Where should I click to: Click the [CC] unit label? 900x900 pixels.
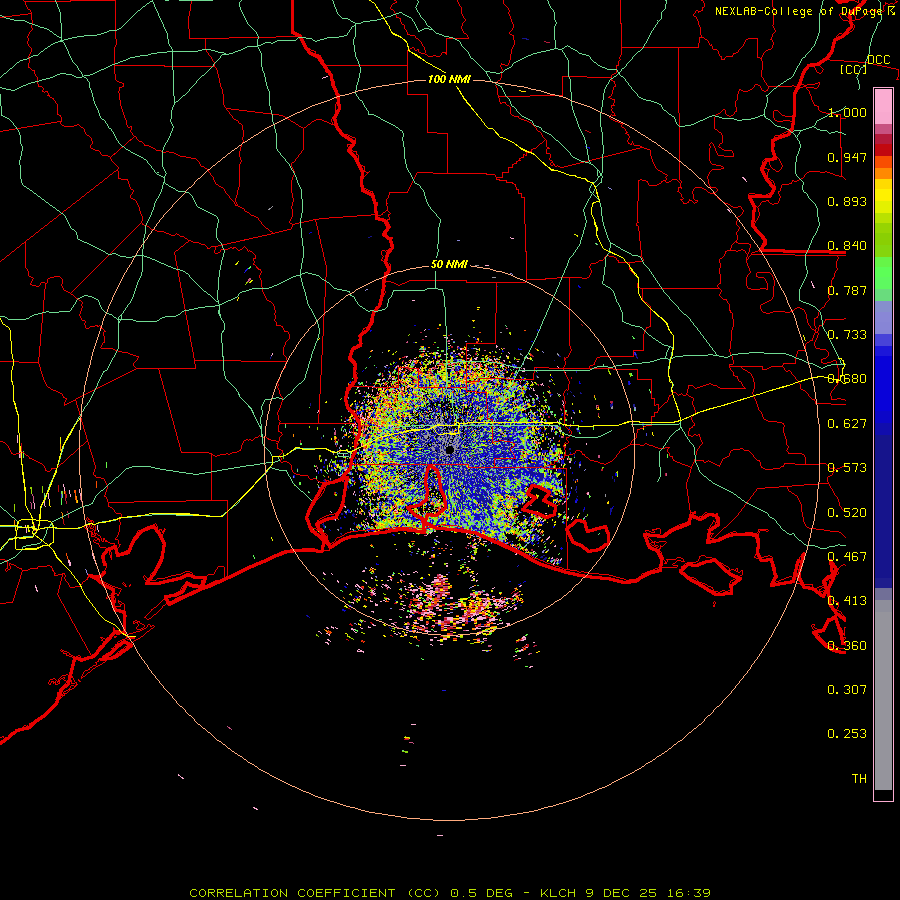(853, 70)
